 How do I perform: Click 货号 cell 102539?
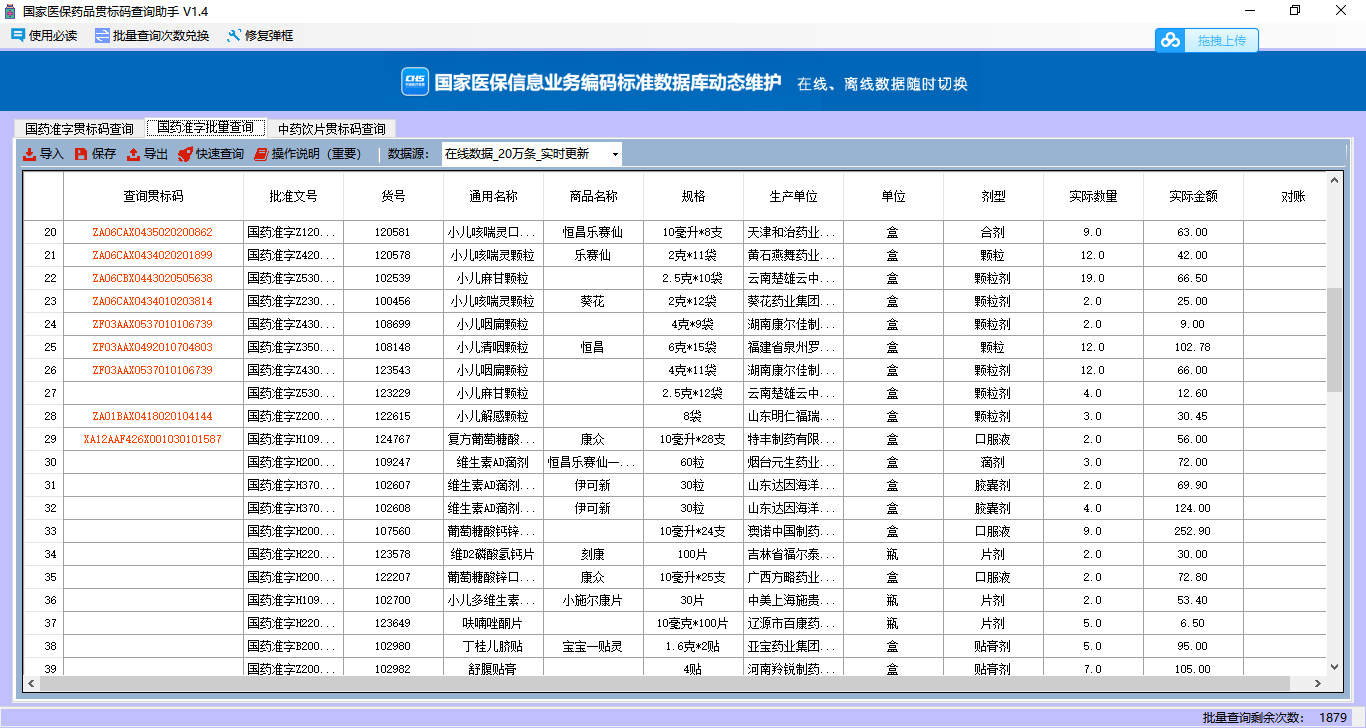tap(393, 278)
